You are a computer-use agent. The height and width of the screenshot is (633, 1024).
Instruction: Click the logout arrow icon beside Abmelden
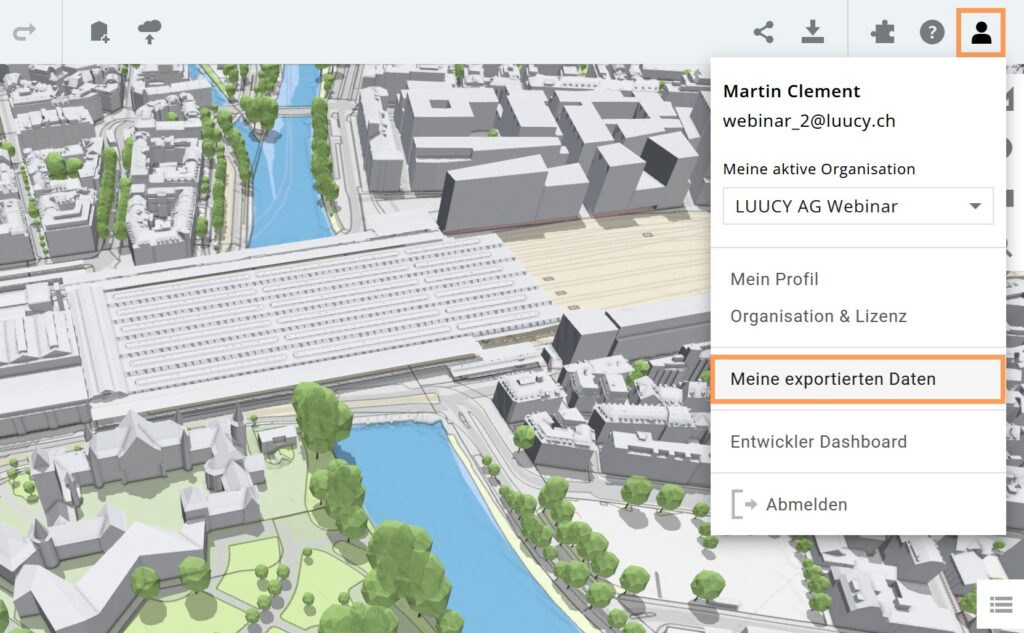point(744,504)
